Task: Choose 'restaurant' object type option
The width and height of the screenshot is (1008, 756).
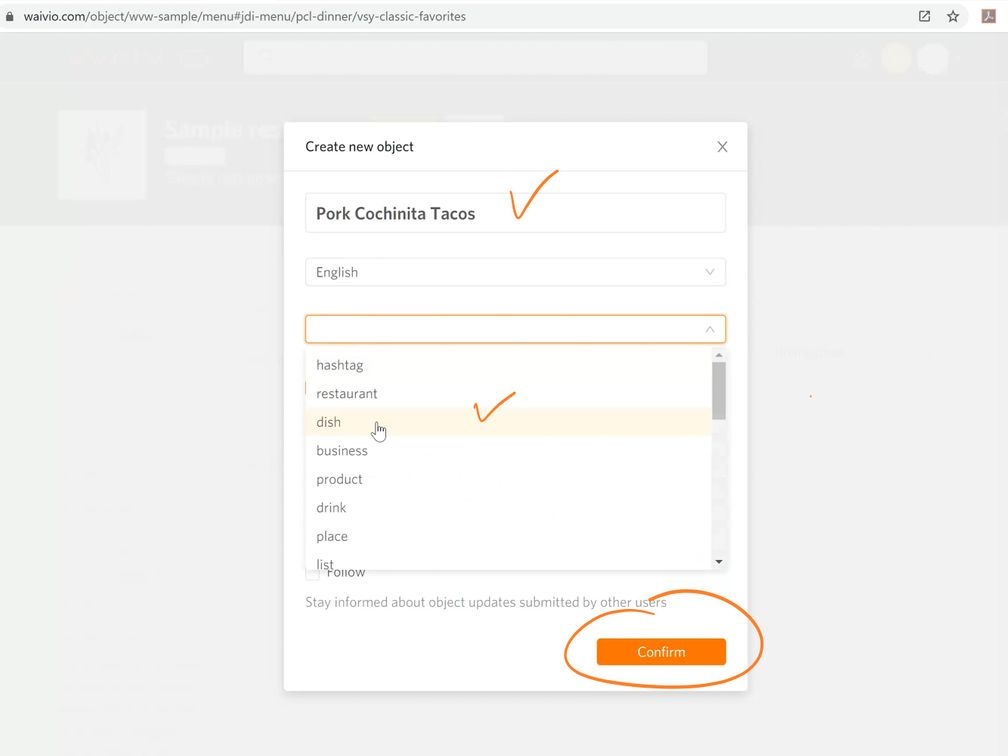Action: click(347, 394)
